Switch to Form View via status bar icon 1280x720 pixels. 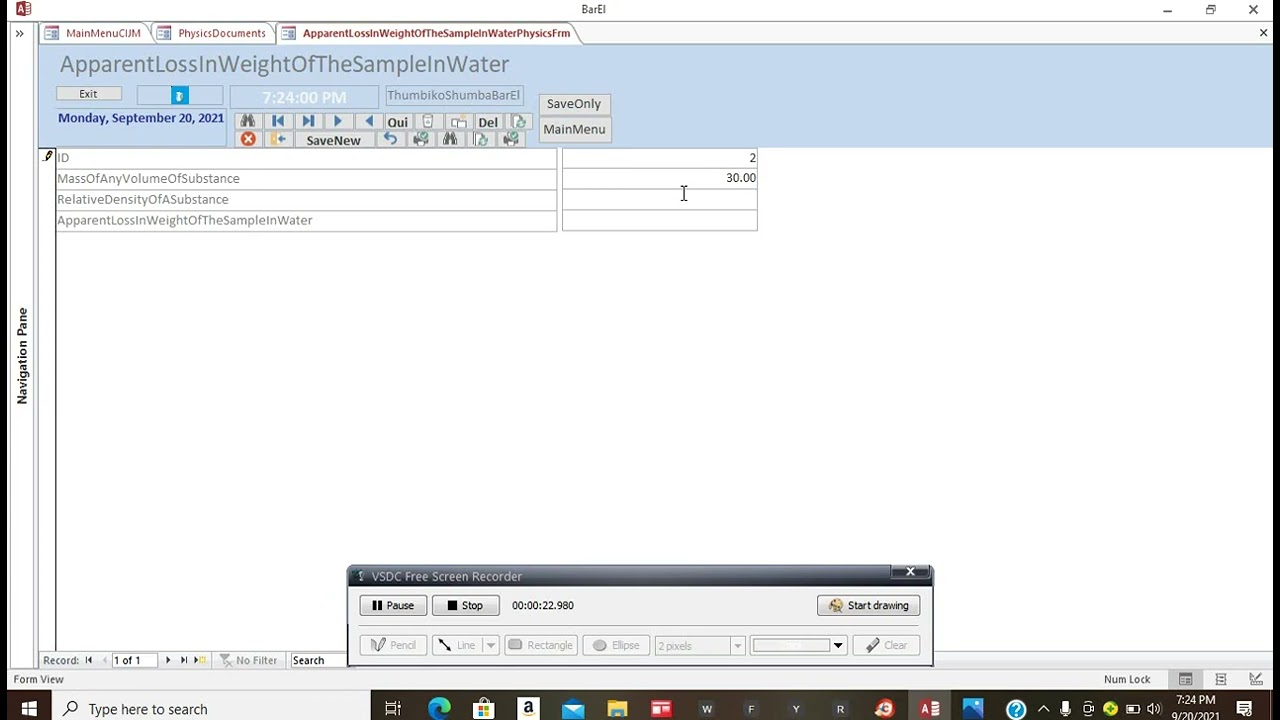tap(1185, 680)
